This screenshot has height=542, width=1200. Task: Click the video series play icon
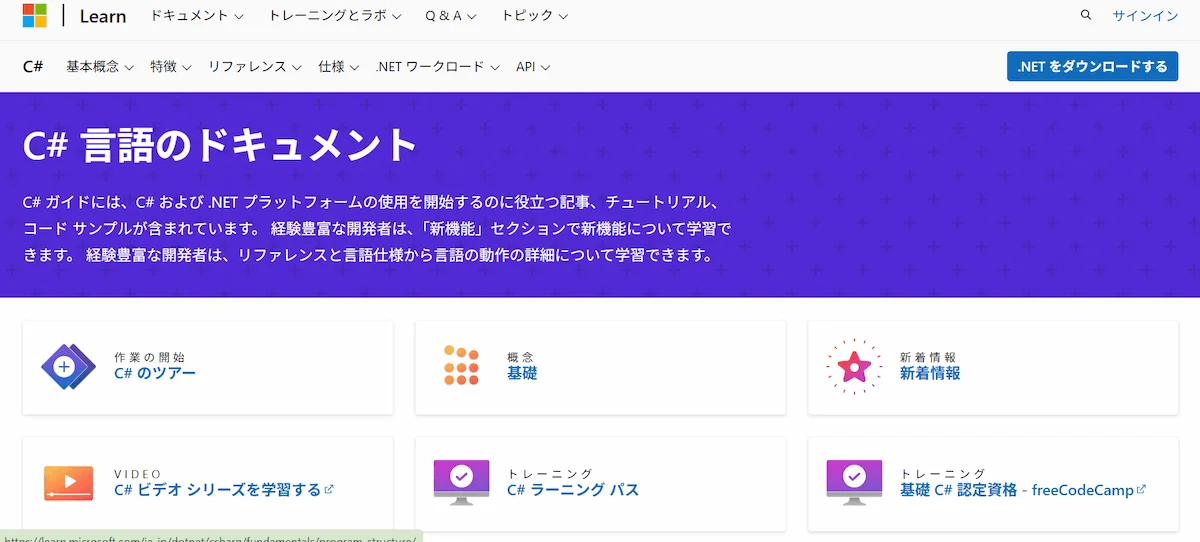click(68, 483)
